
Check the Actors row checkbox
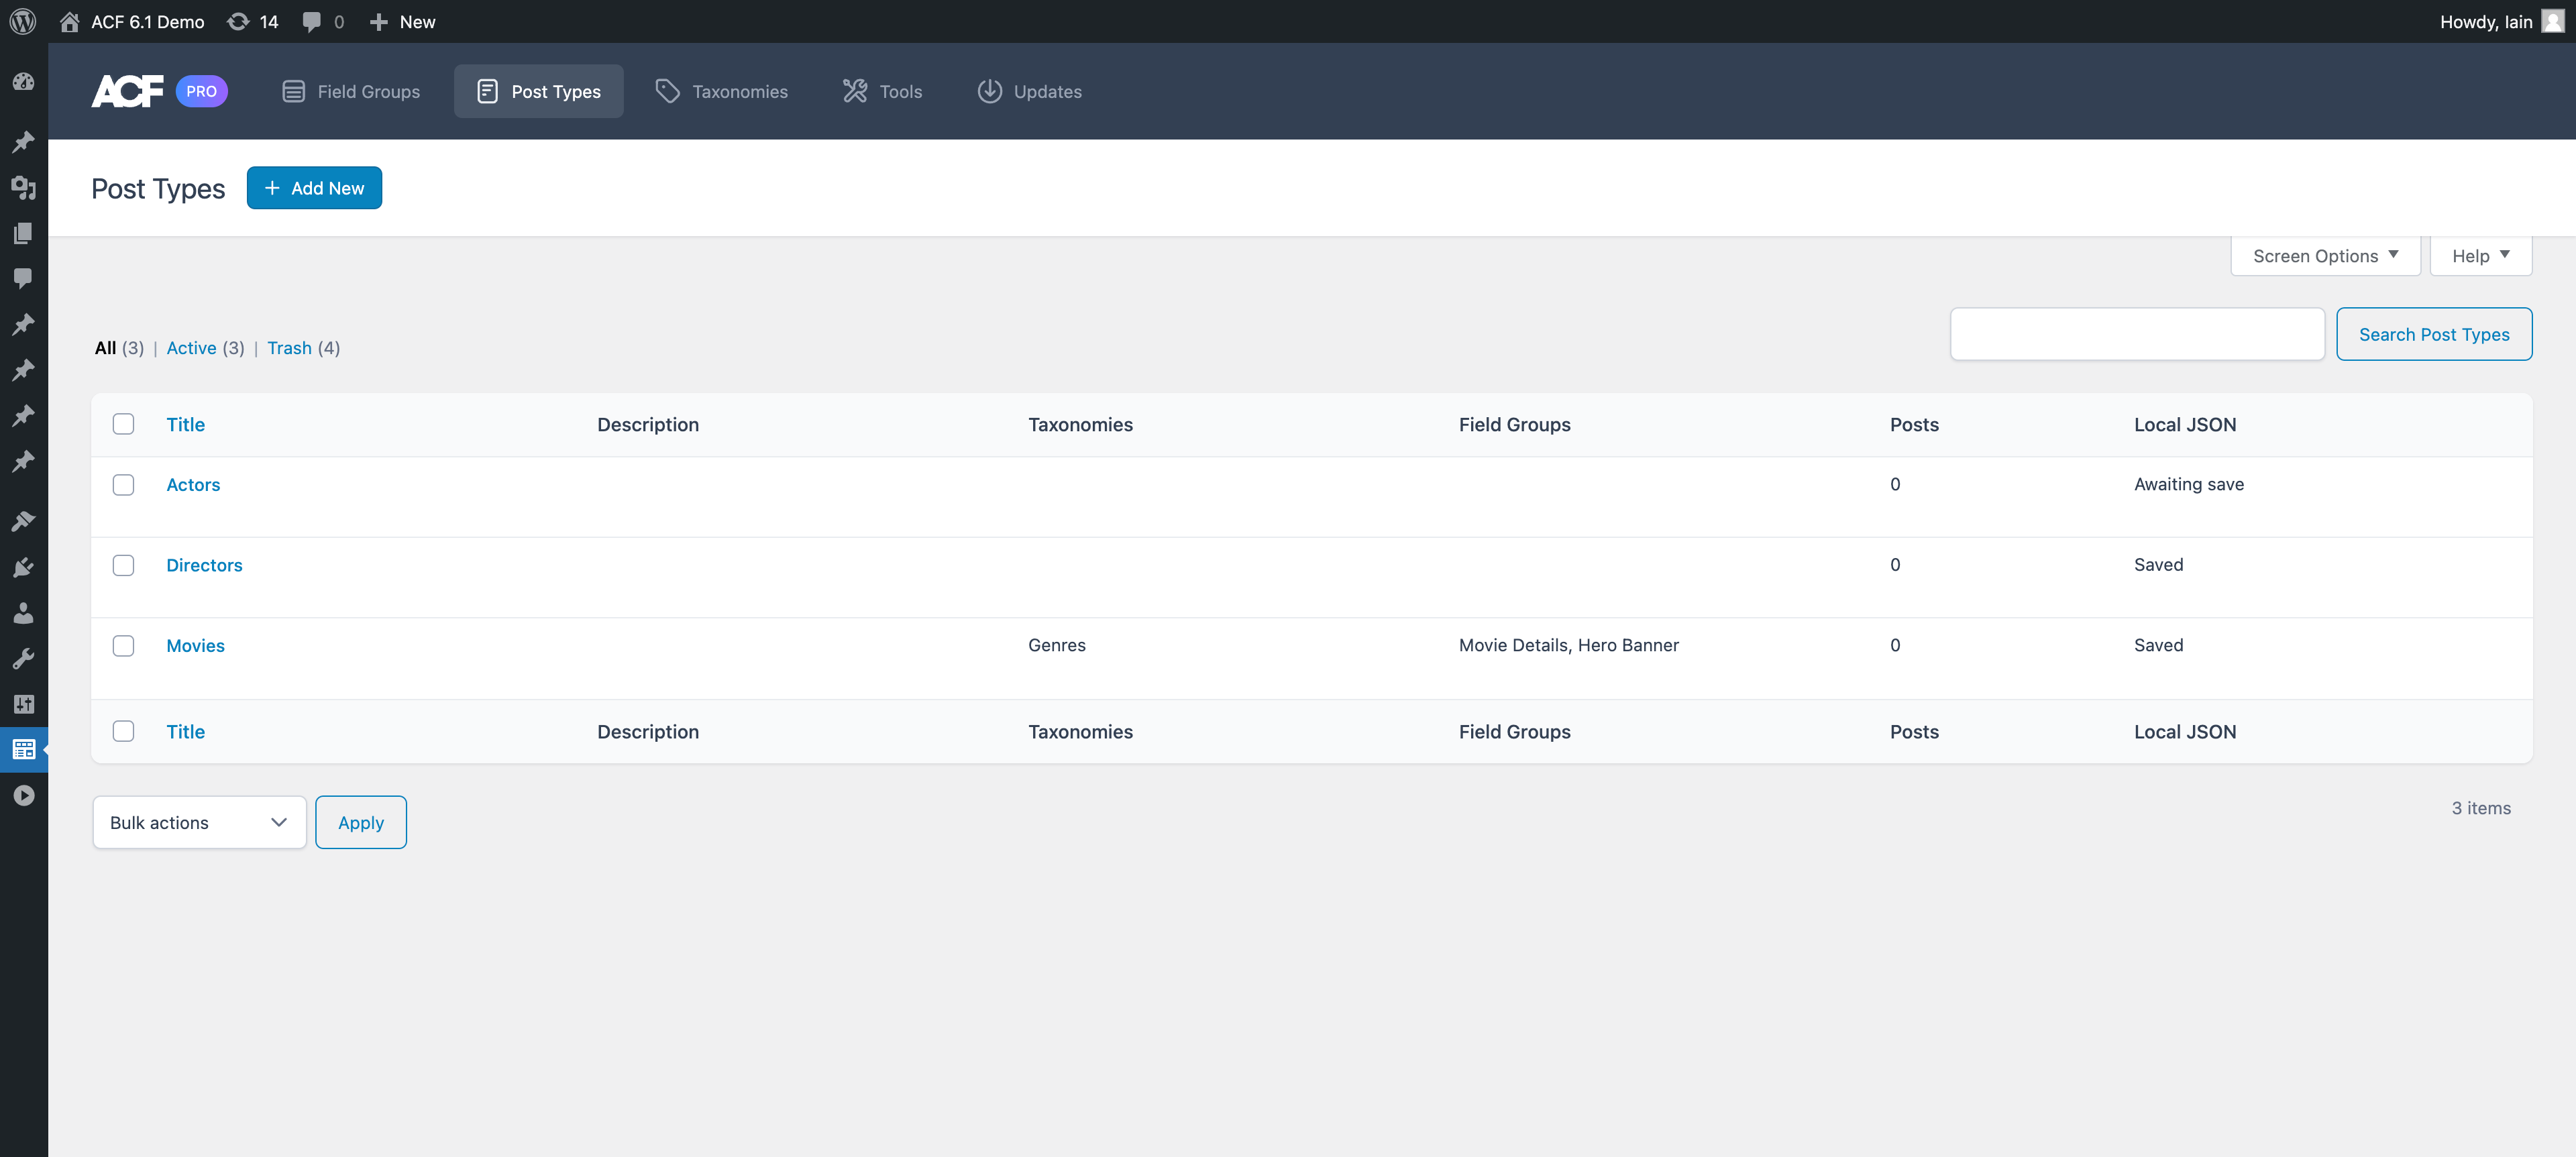pos(123,484)
